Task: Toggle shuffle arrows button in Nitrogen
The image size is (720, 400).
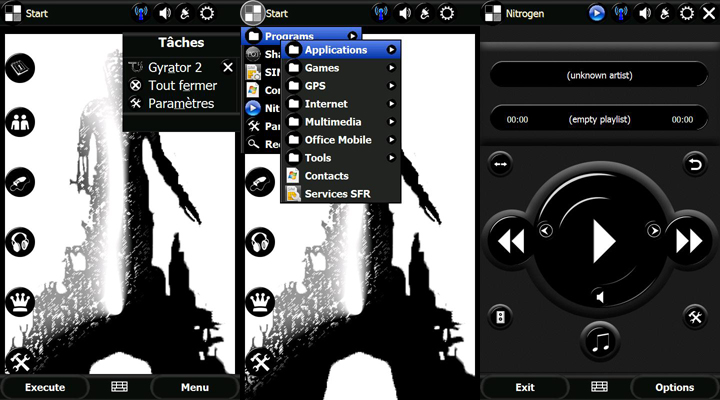Action: 501,164
